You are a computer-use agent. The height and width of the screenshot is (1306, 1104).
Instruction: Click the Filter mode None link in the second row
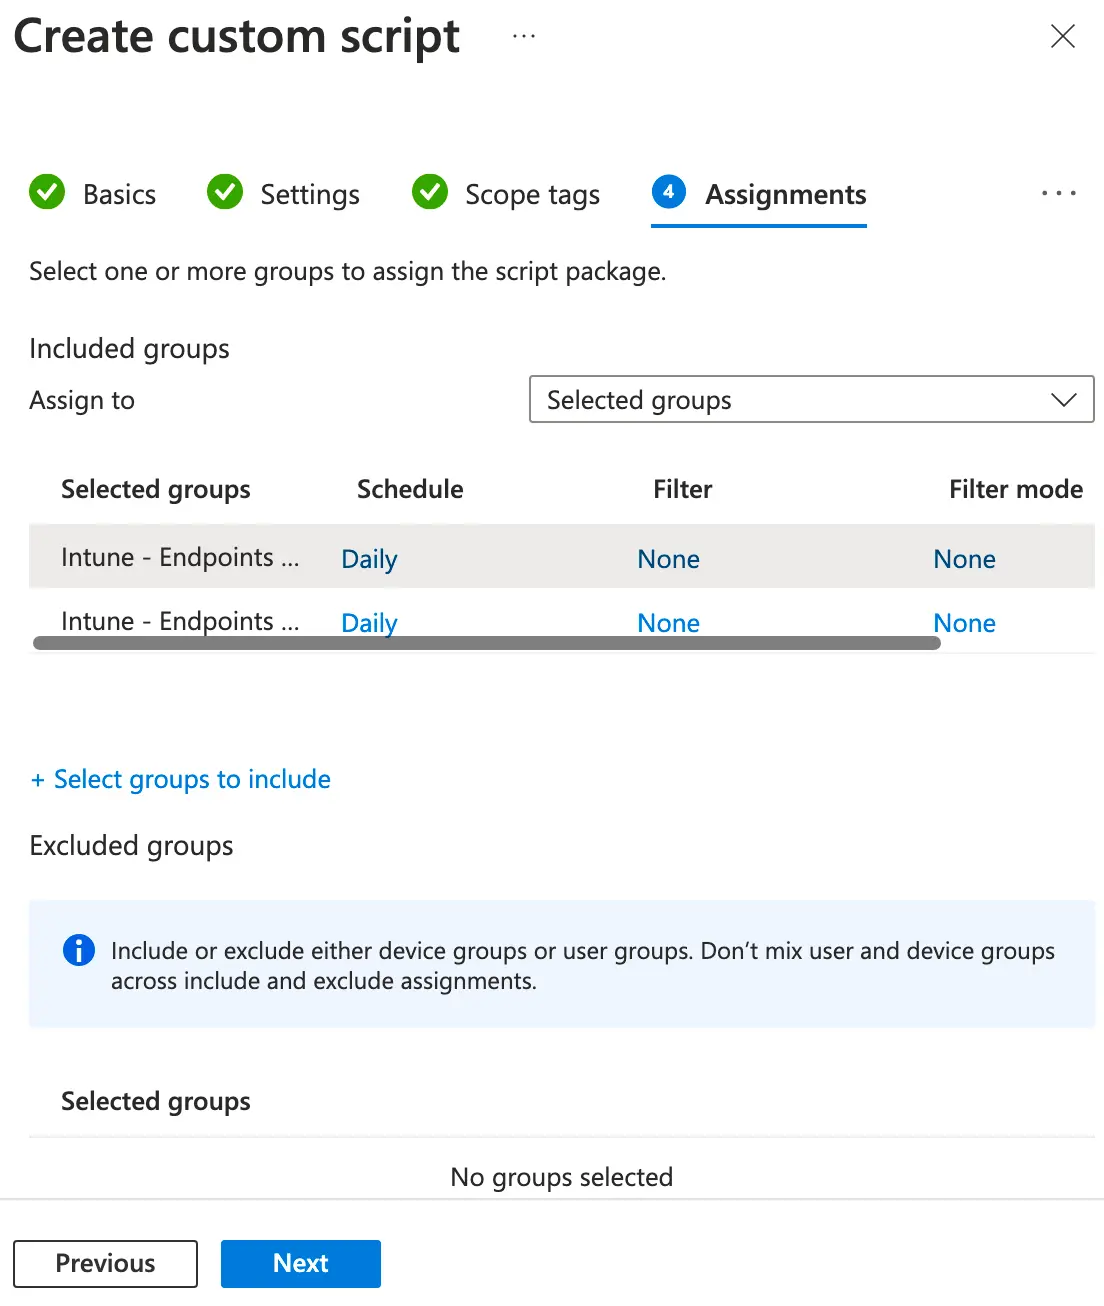click(x=964, y=623)
